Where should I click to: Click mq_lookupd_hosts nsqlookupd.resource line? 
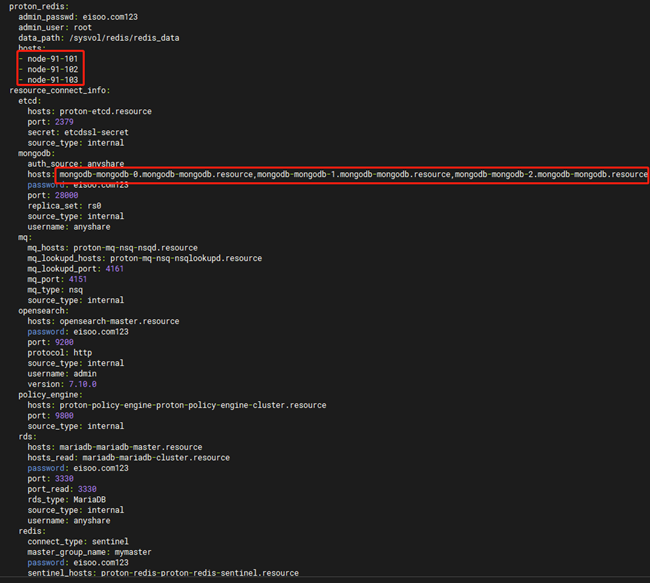pos(145,258)
